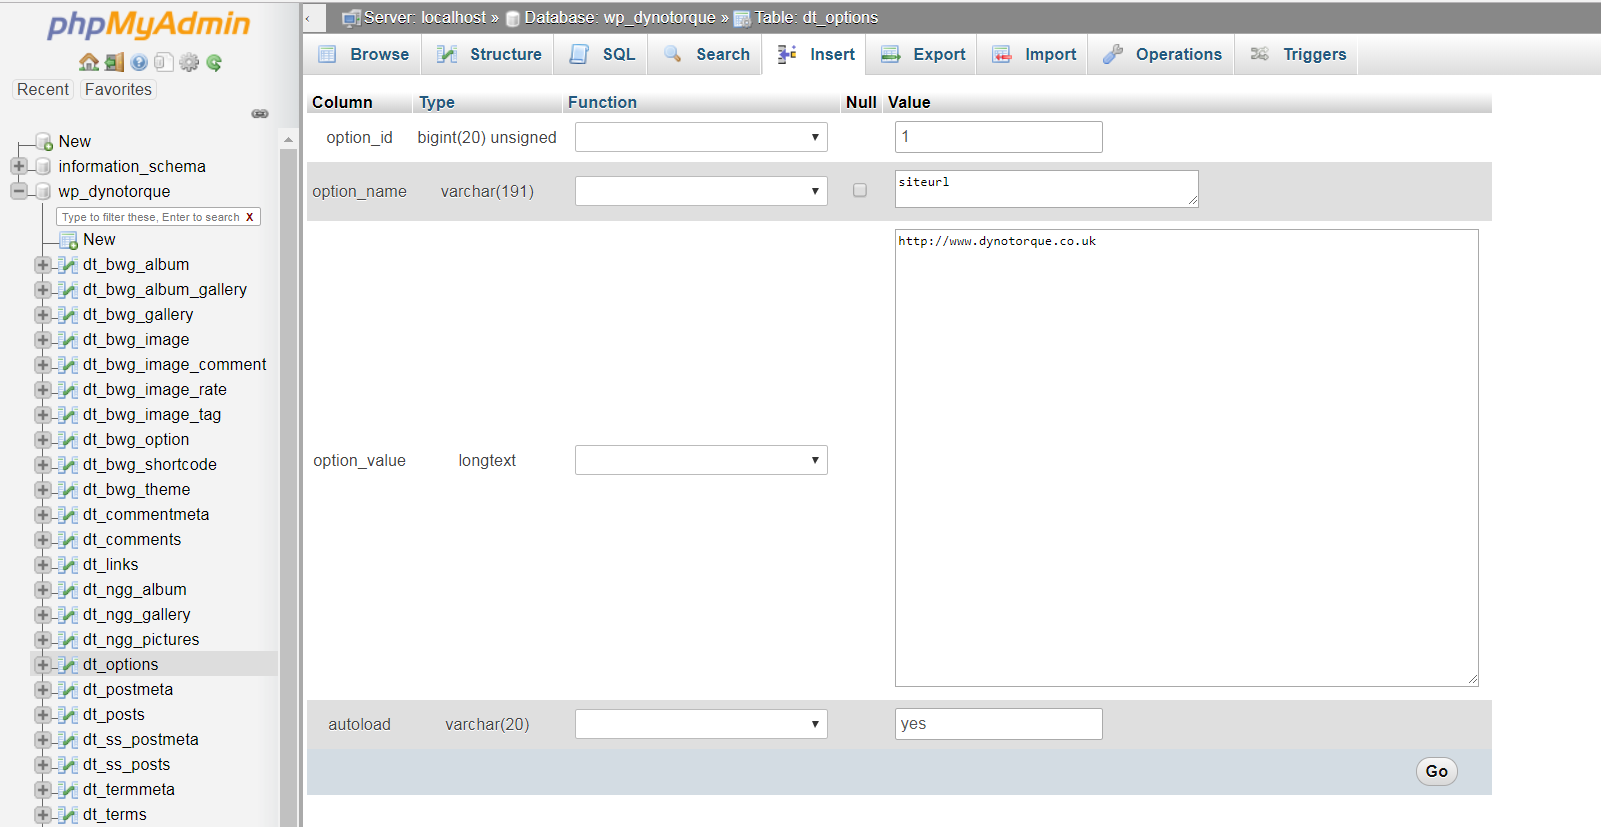Expand the dt_ngg_pictures table node
The height and width of the screenshot is (827, 1601).
[42, 640]
